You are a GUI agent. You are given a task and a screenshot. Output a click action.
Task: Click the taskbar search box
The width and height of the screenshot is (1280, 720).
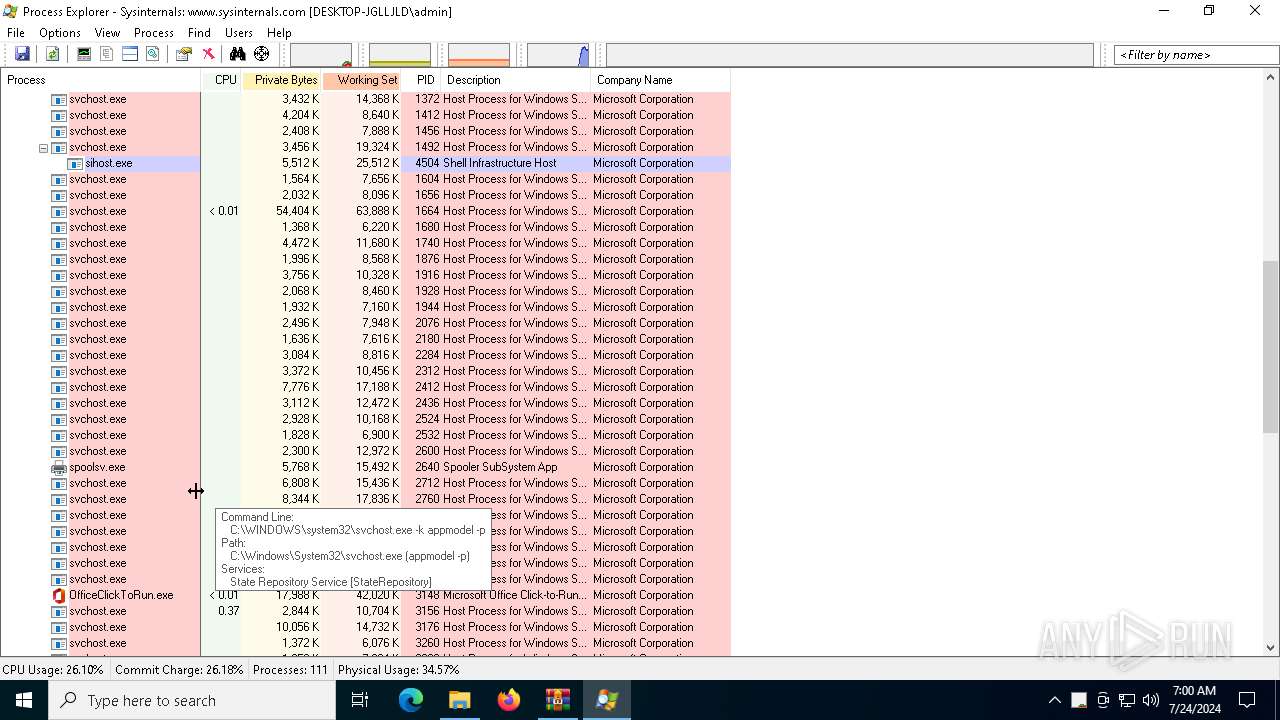(192, 700)
